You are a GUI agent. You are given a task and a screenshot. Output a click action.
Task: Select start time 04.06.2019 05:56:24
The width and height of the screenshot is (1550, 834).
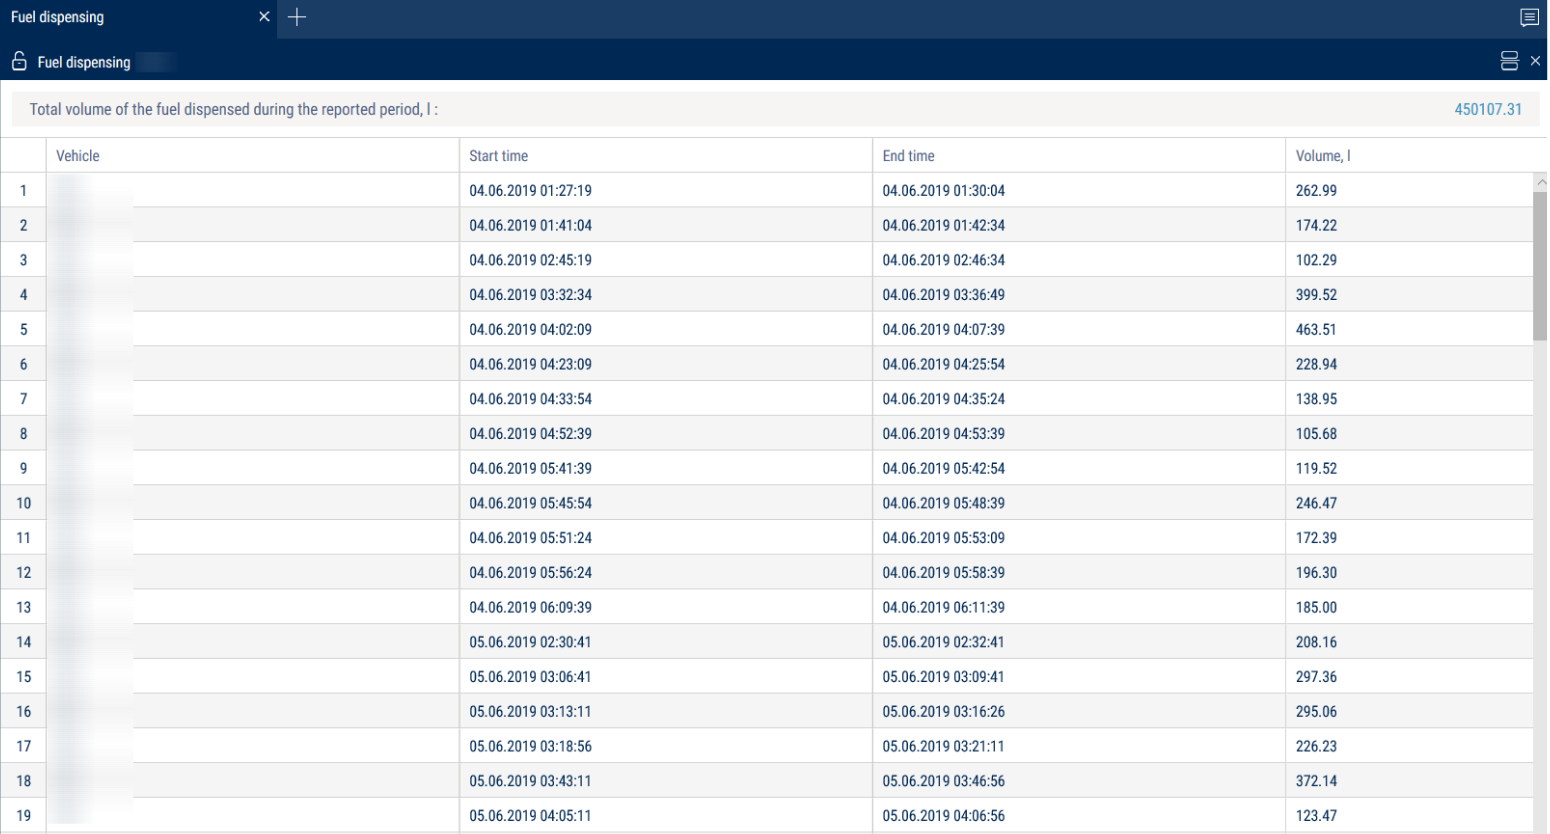point(530,572)
